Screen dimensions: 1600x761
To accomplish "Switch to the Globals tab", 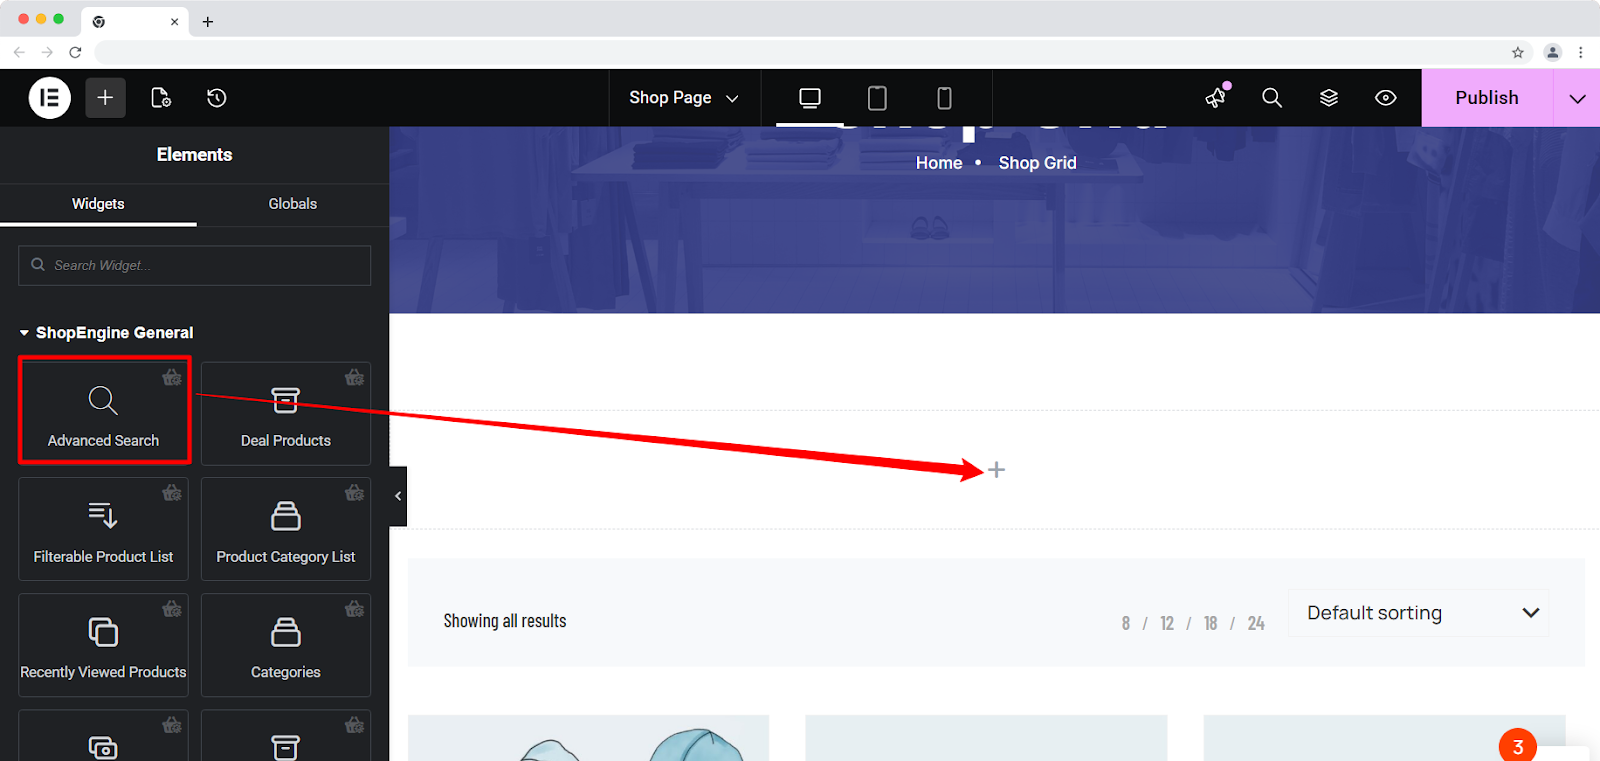I will click(x=292, y=204).
